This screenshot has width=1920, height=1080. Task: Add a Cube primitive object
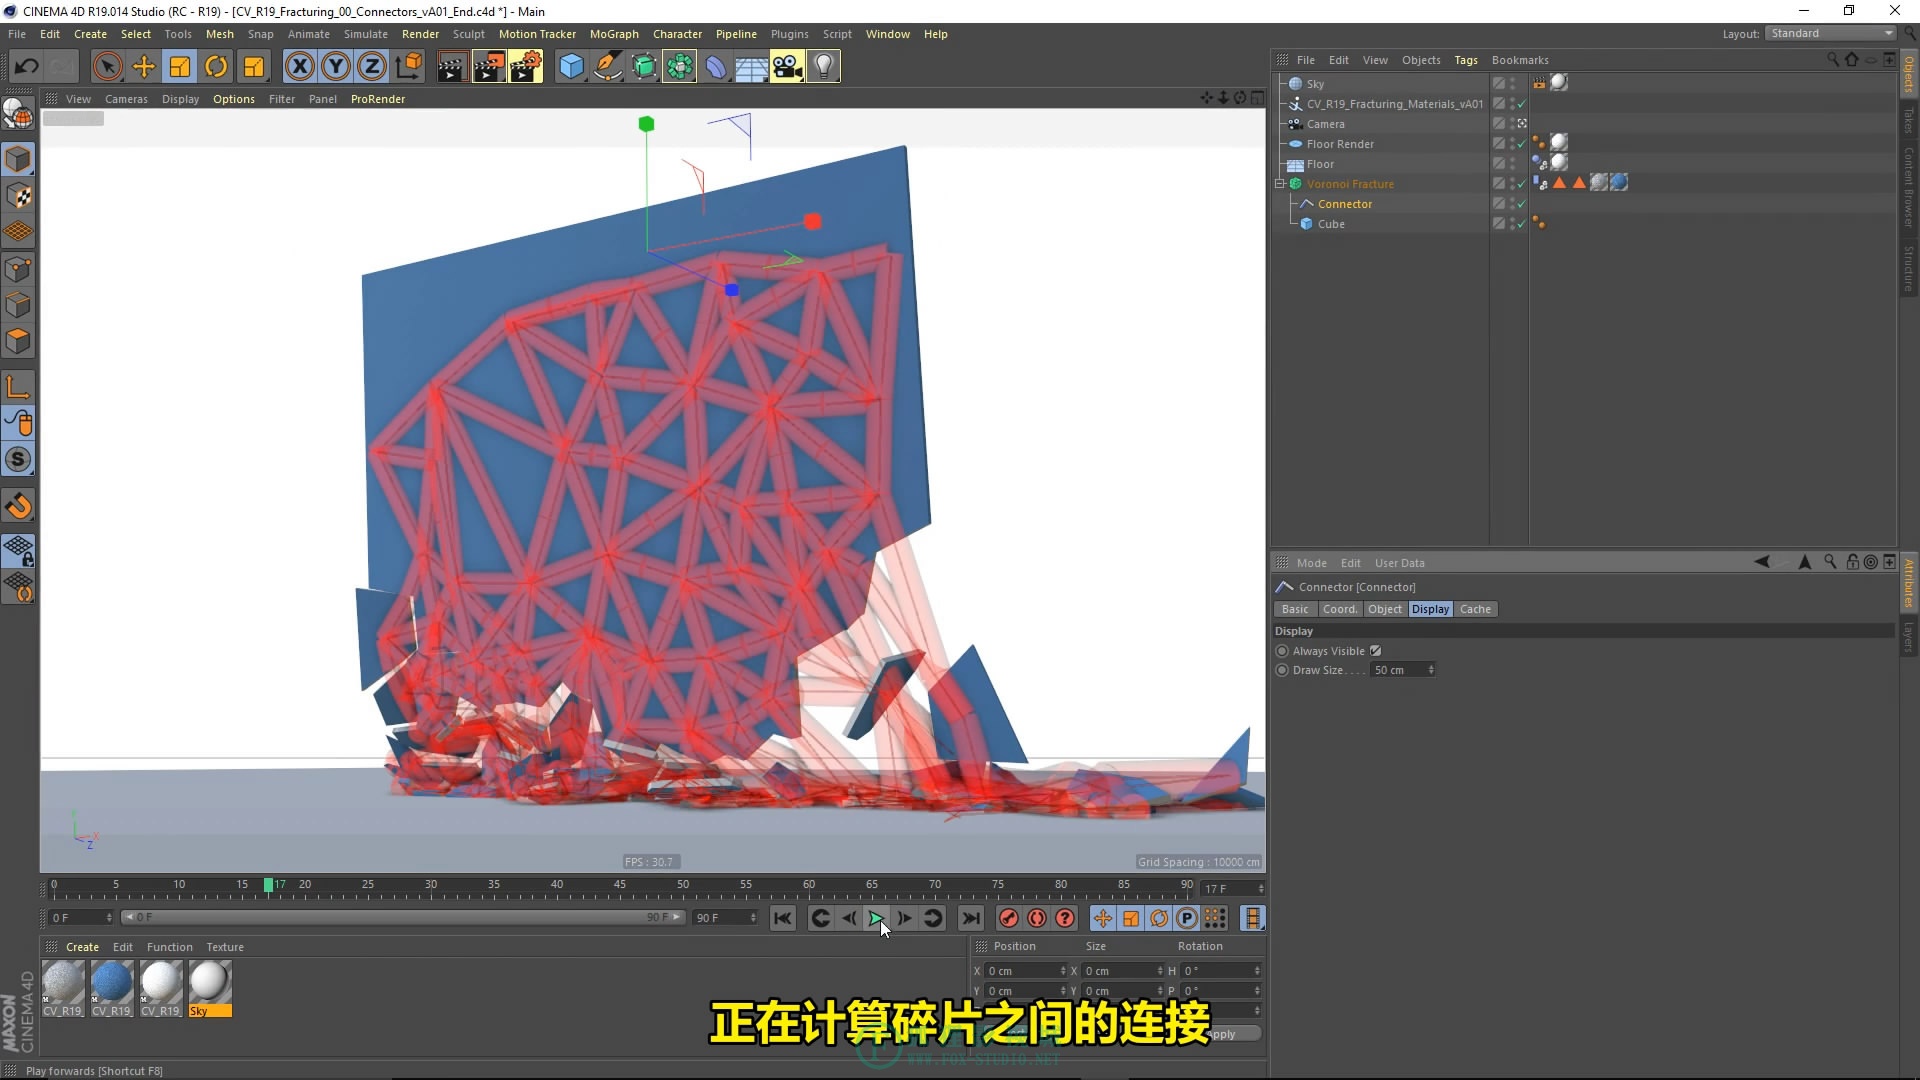pyautogui.click(x=571, y=67)
